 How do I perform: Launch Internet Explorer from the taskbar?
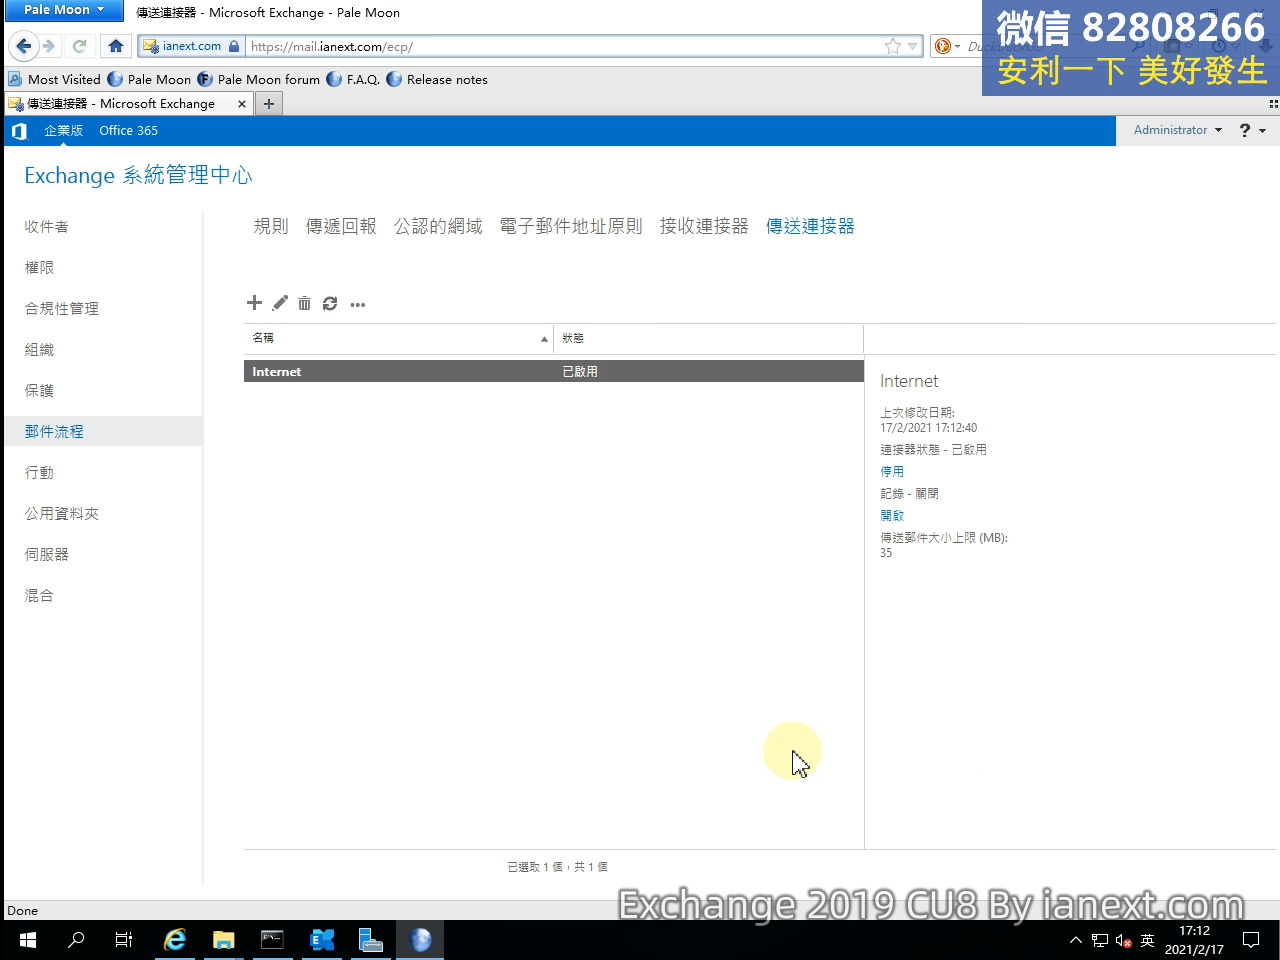coord(175,940)
